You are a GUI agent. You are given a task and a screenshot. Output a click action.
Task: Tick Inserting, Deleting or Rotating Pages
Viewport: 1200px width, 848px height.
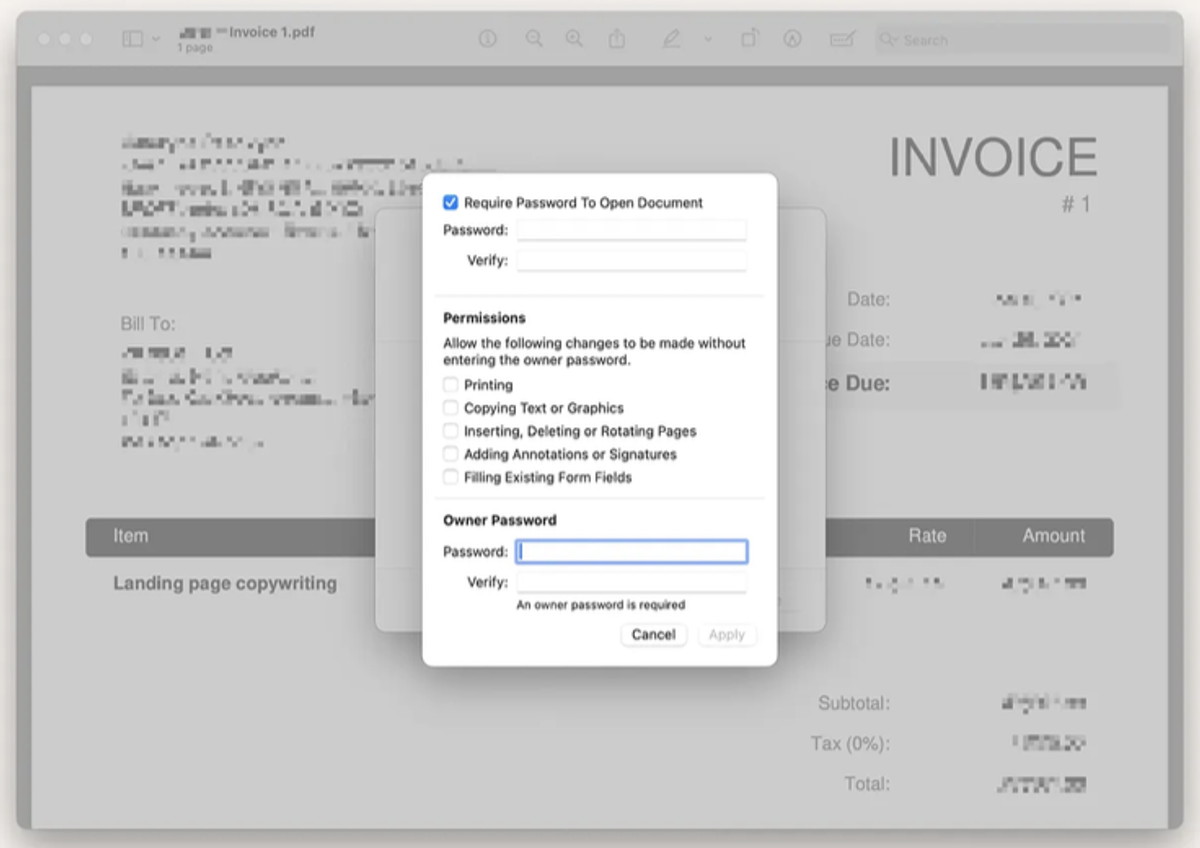coord(451,431)
